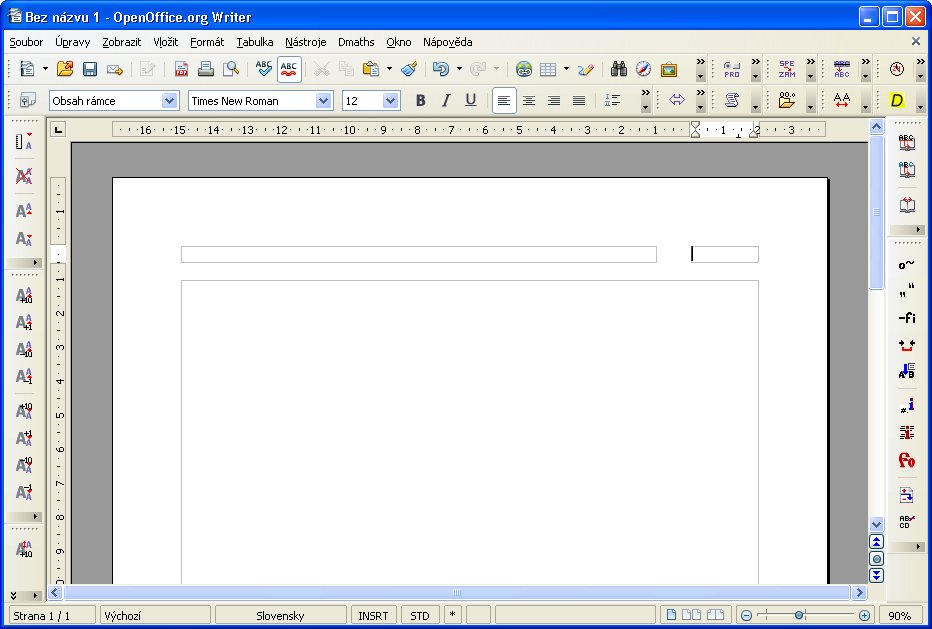Click the Fo icon in right sidebar
Image resolution: width=932 pixels, height=629 pixels.
coord(906,460)
